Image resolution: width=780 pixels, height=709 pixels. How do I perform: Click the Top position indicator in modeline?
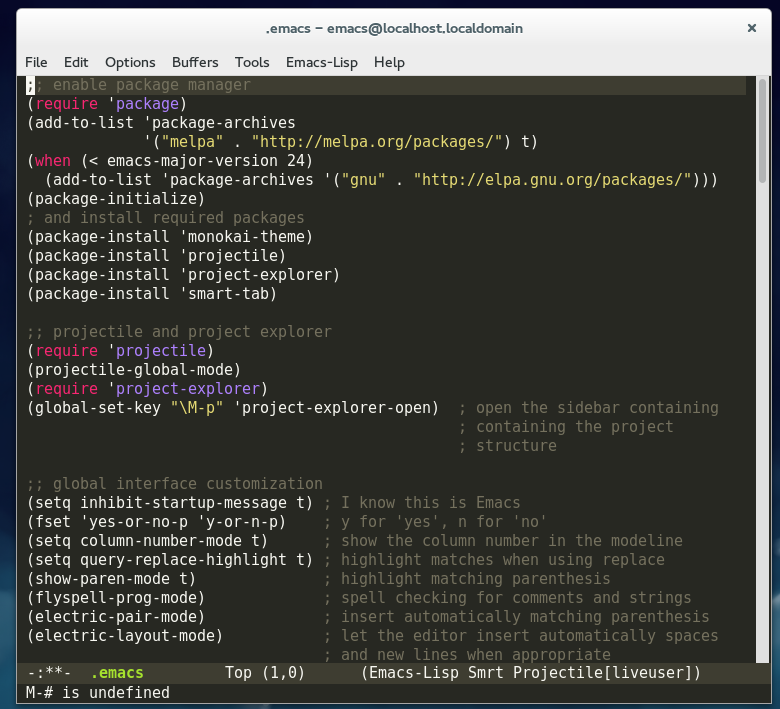click(x=238, y=673)
